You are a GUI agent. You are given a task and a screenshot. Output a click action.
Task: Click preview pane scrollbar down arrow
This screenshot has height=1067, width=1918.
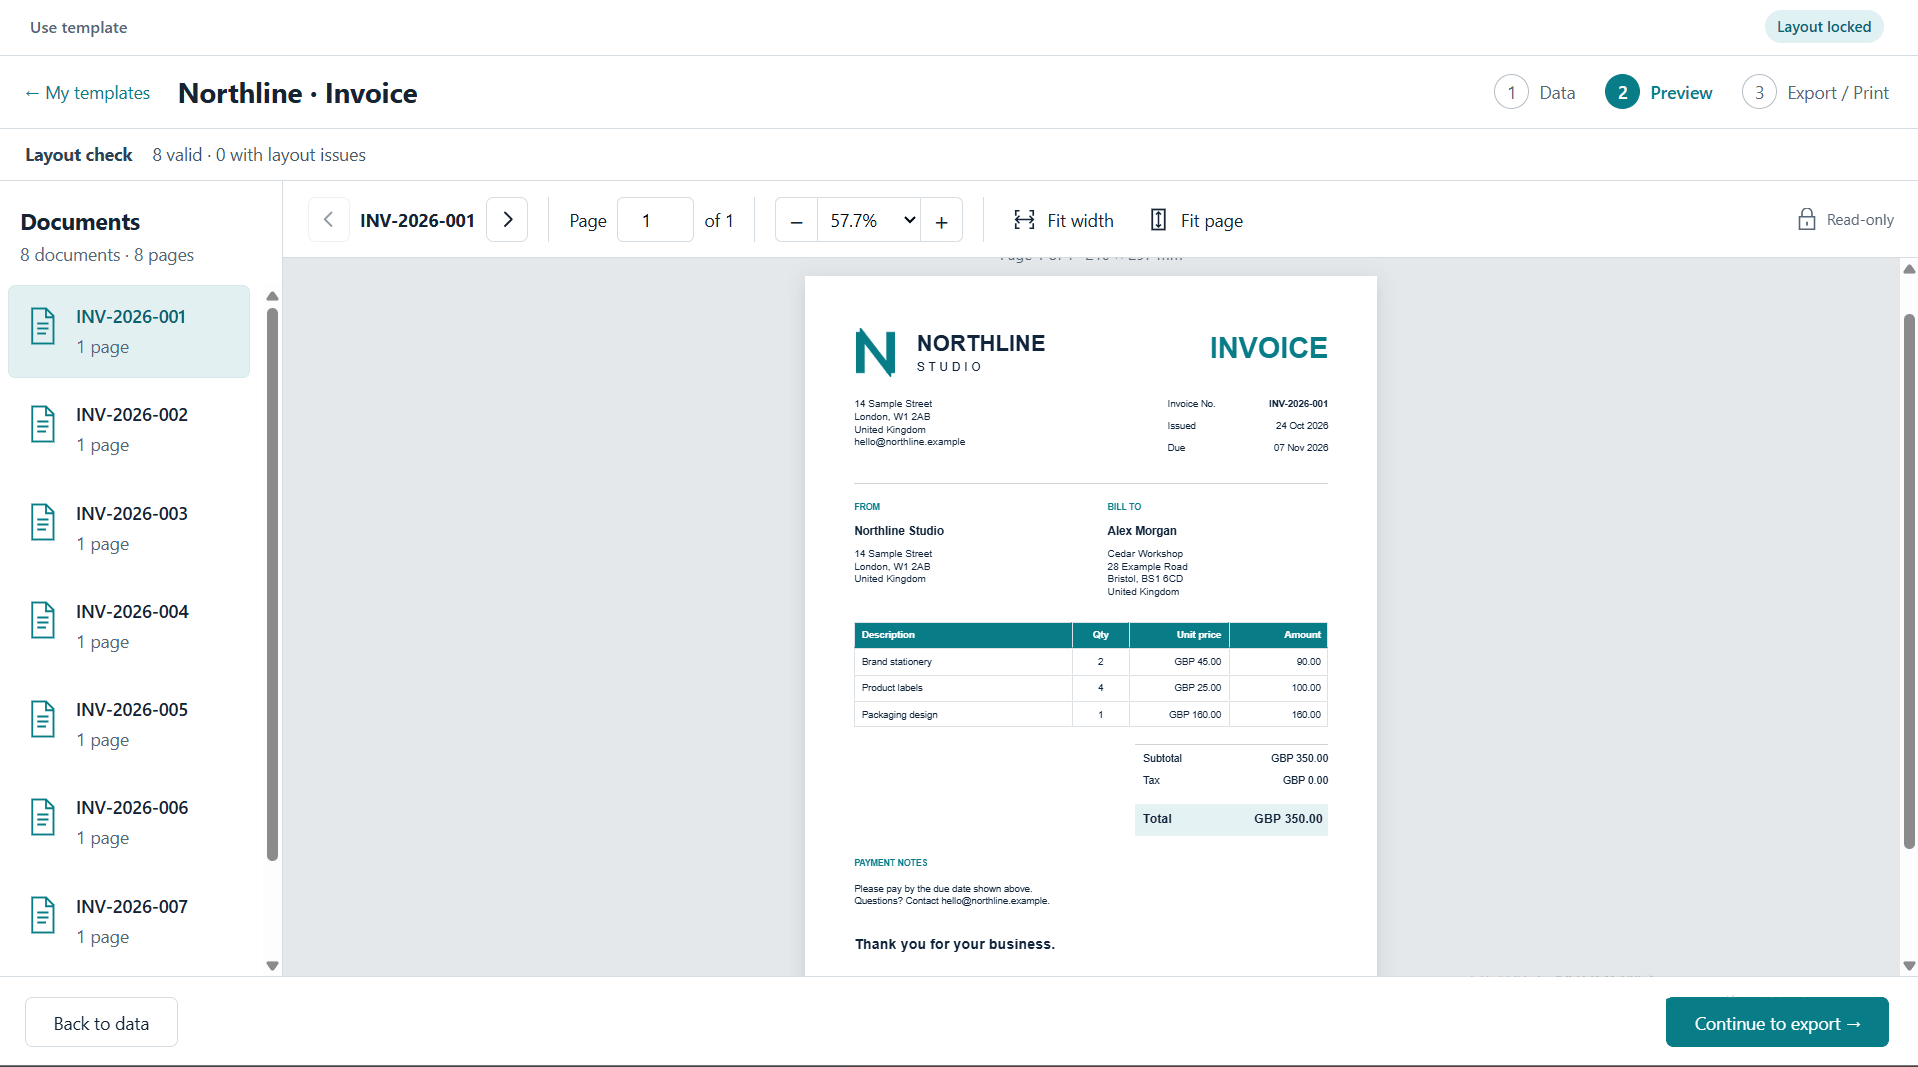coord(1909,966)
